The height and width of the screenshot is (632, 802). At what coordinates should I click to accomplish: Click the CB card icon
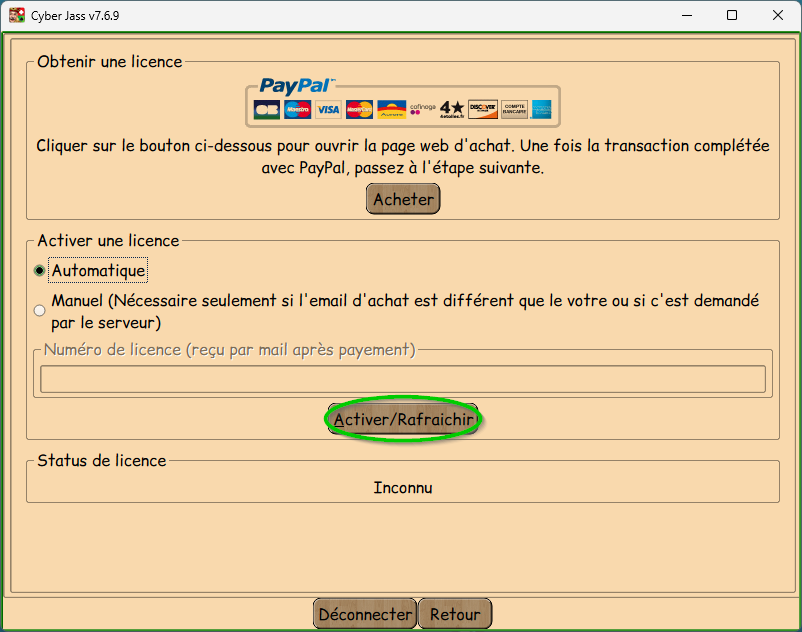(266, 109)
